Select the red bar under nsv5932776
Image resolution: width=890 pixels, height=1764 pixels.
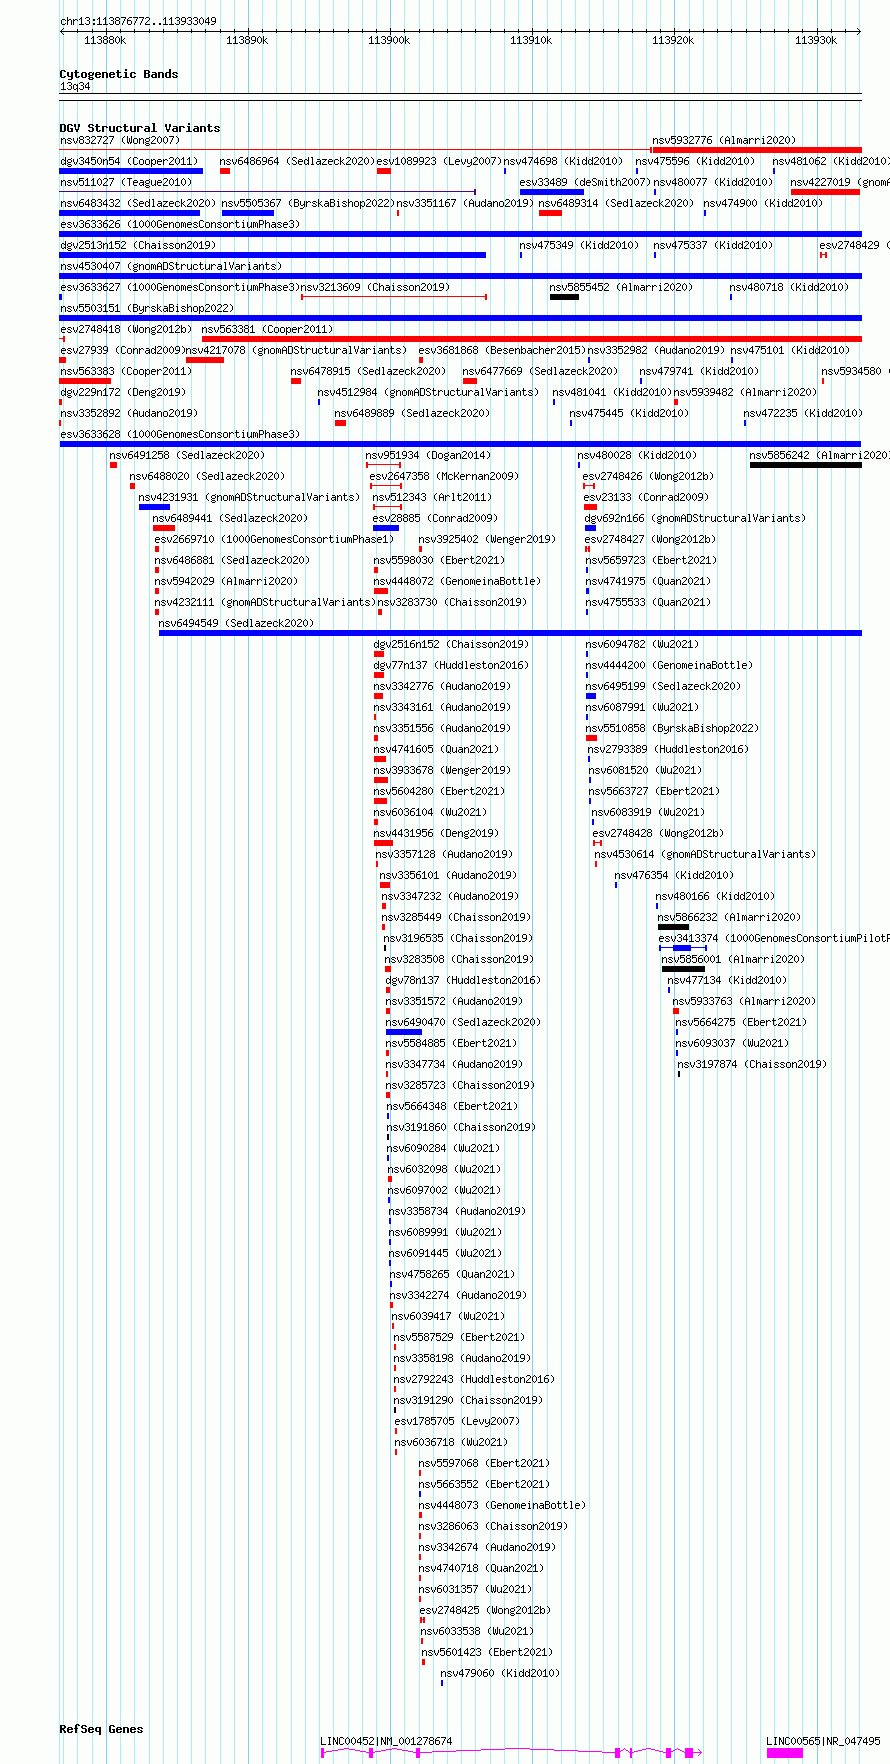coord(756,150)
